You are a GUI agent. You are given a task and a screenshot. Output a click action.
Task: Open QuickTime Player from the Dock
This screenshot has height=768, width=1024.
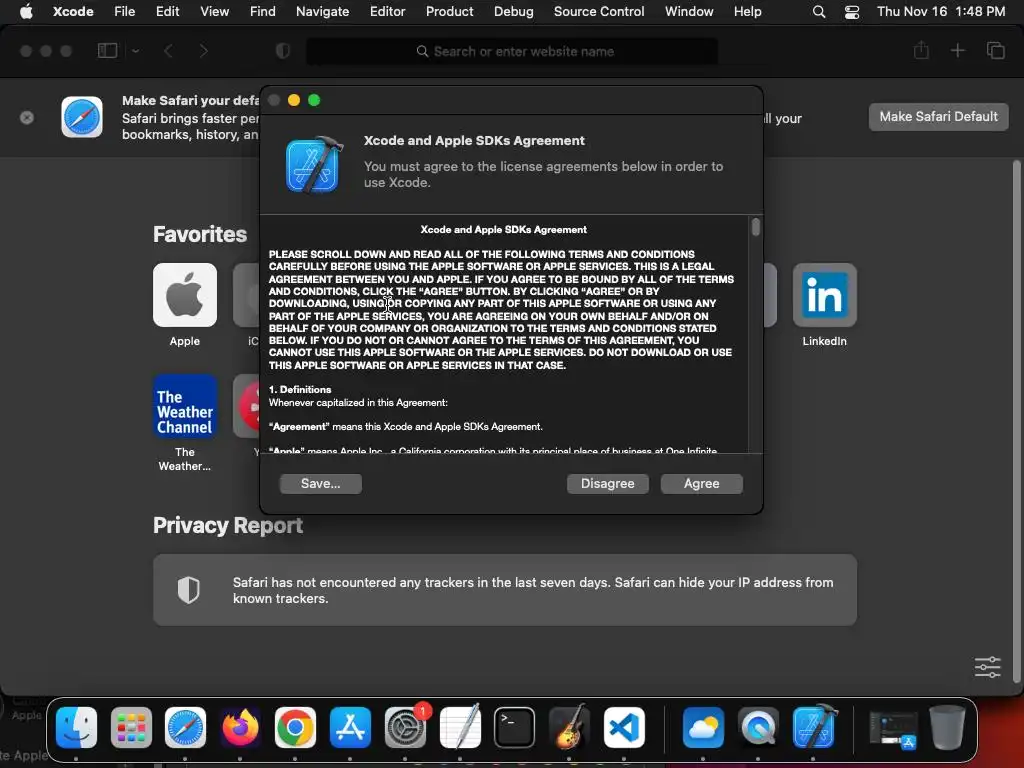(x=758, y=727)
